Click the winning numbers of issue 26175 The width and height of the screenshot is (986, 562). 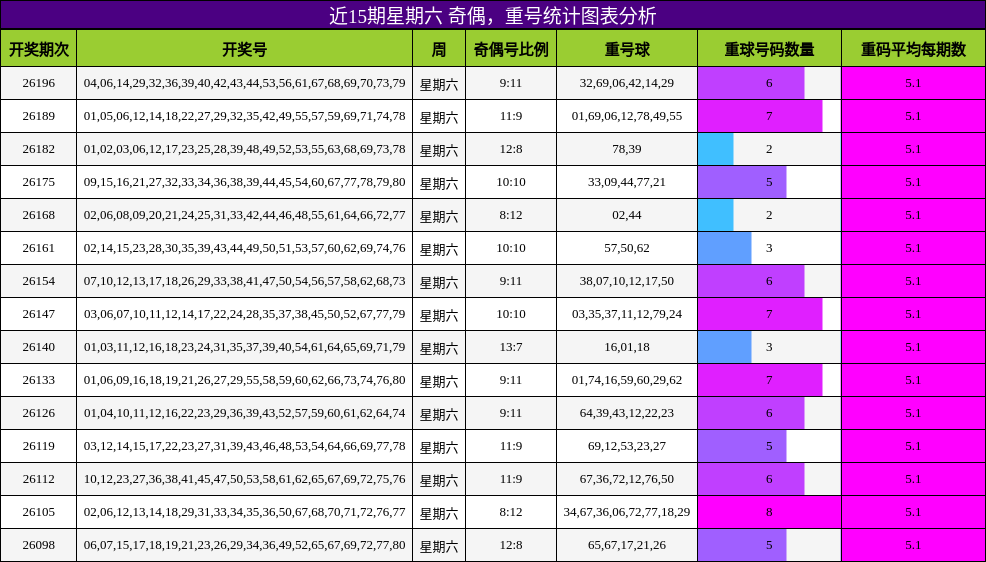[x=245, y=182]
